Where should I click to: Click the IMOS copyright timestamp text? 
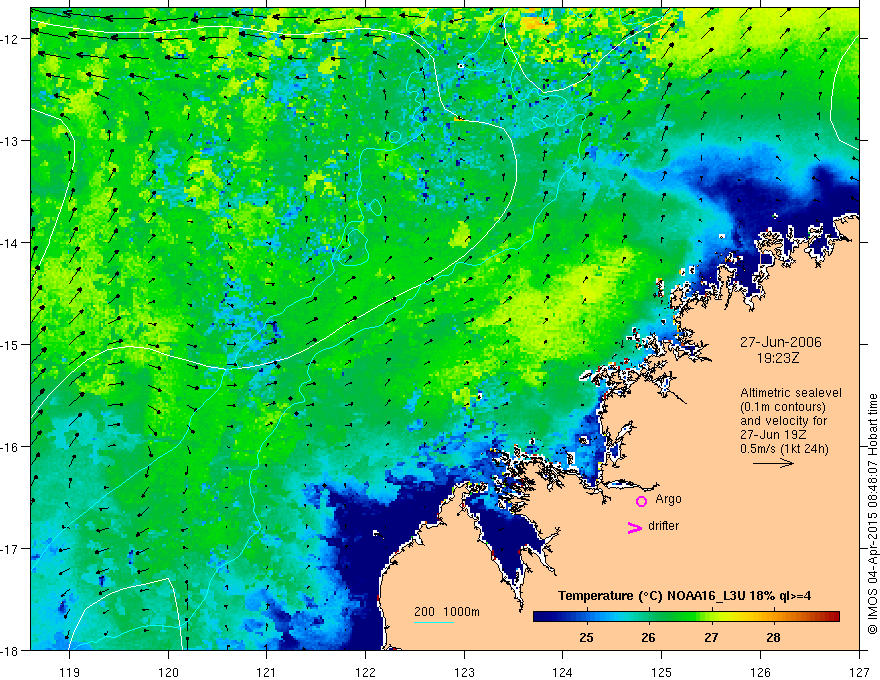(872, 514)
